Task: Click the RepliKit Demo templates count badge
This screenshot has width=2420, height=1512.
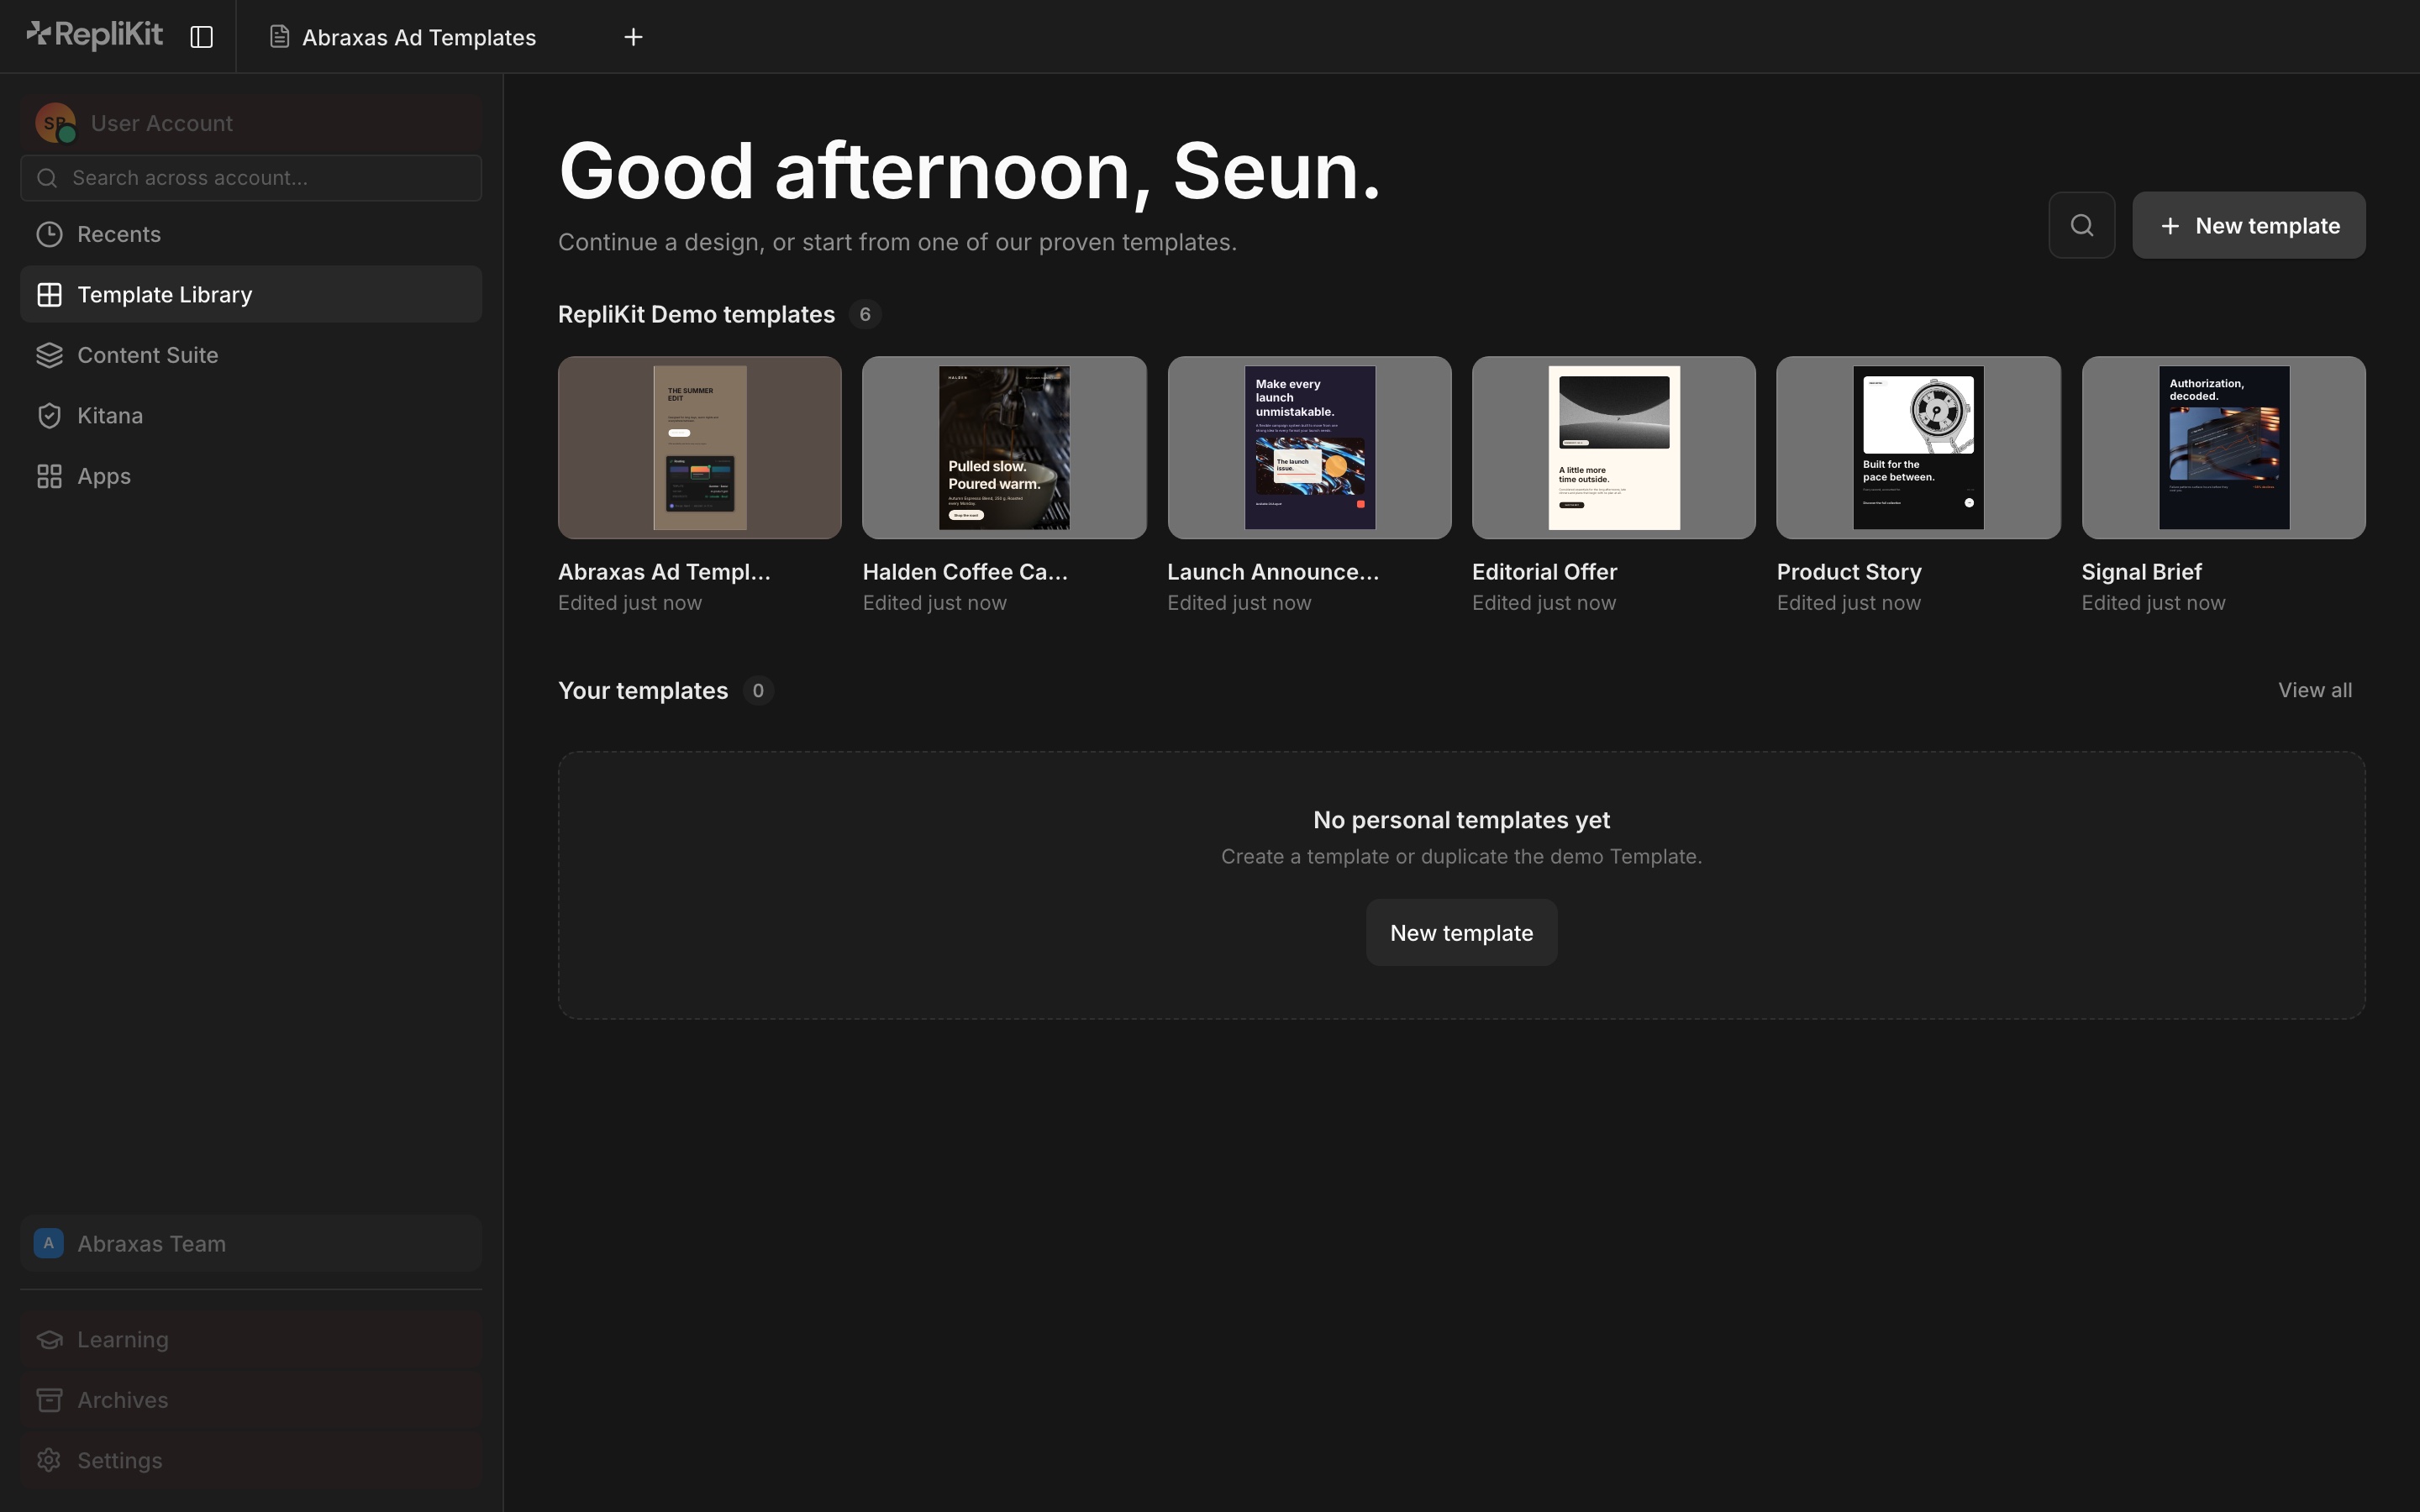Action: pyautogui.click(x=865, y=314)
